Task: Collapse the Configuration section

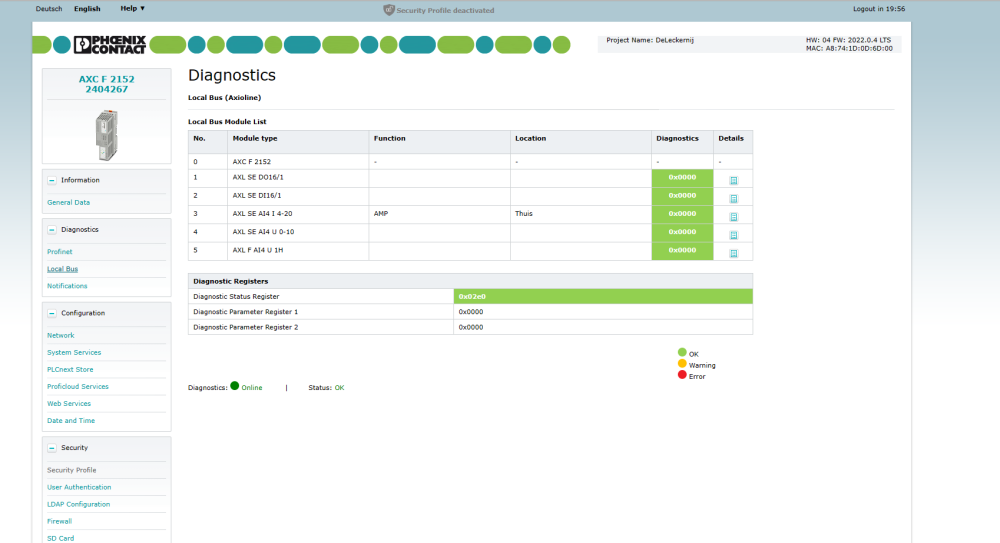Action: (52, 313)
